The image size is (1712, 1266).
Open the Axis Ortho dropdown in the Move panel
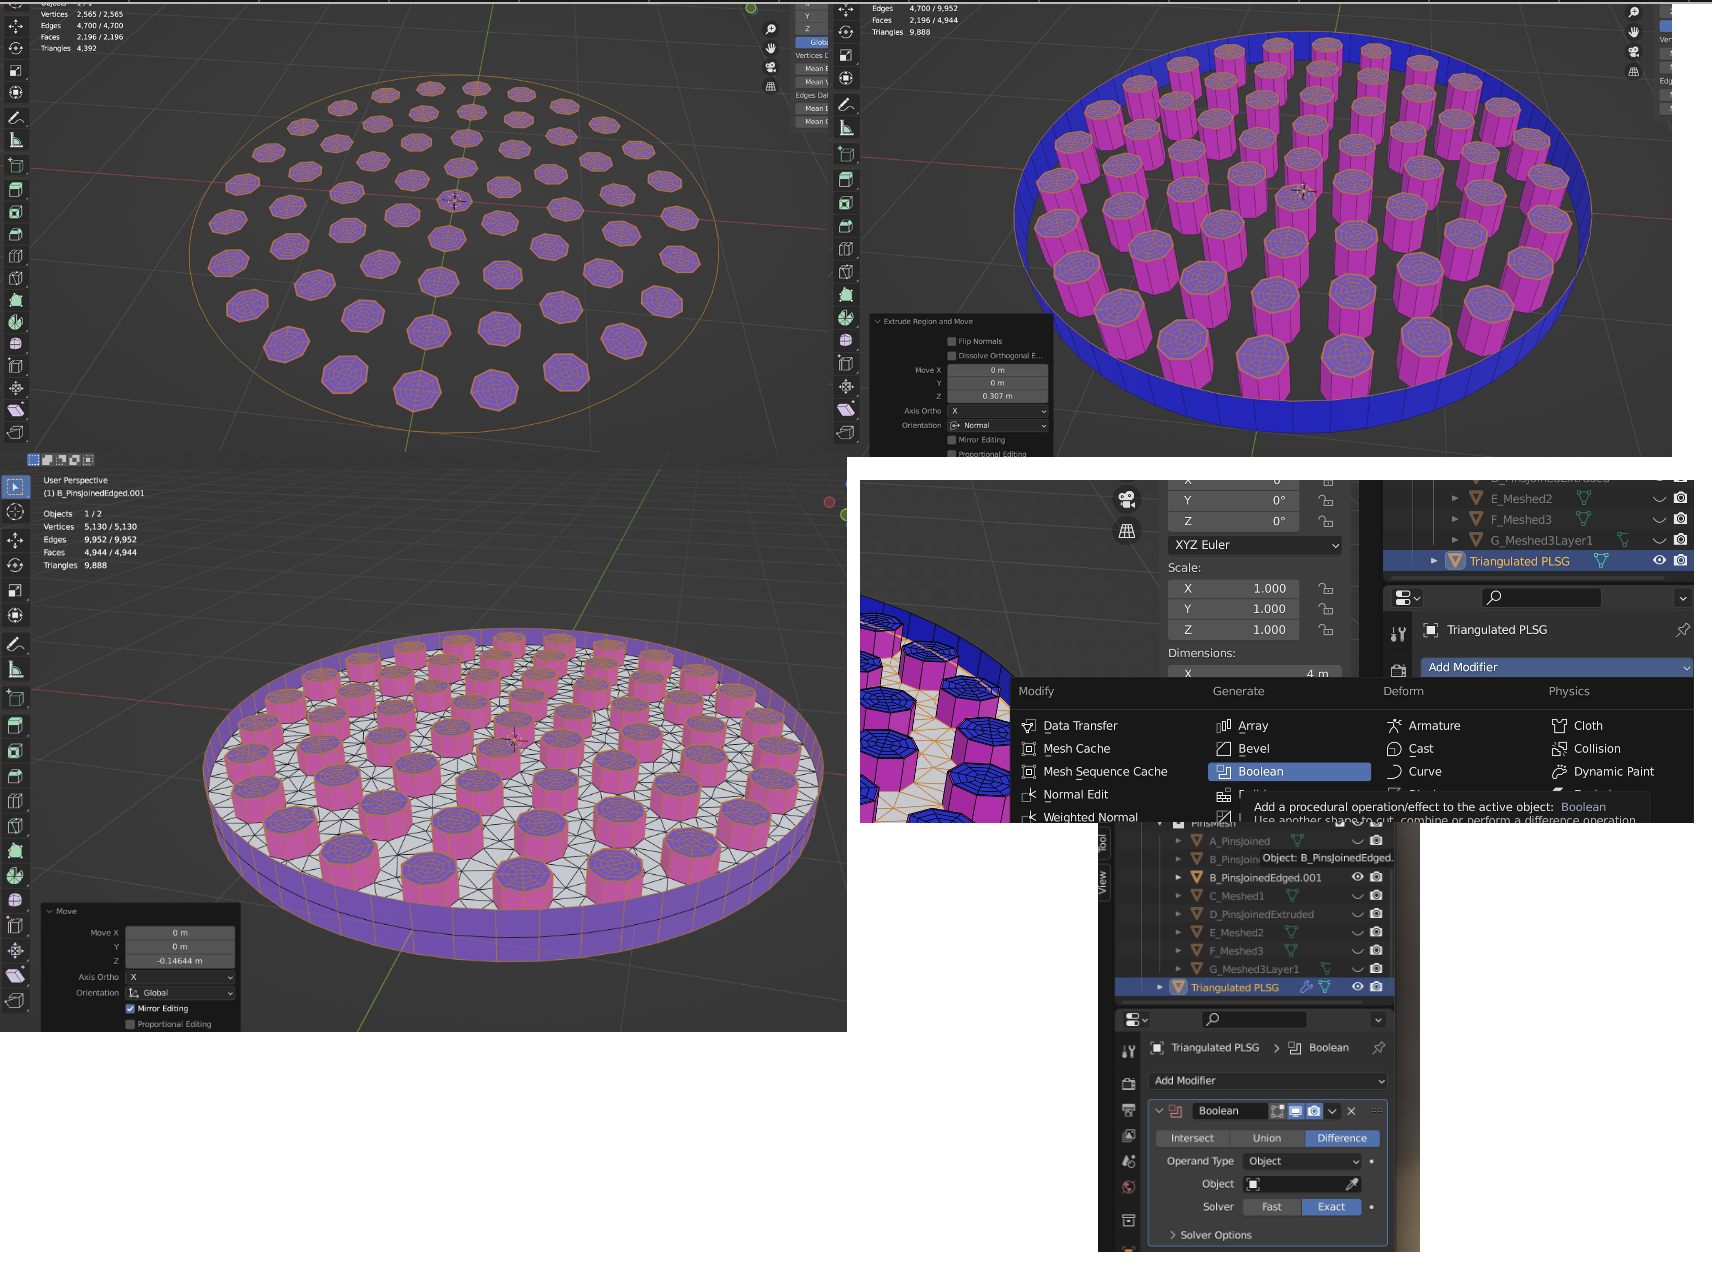click(180, 977)
